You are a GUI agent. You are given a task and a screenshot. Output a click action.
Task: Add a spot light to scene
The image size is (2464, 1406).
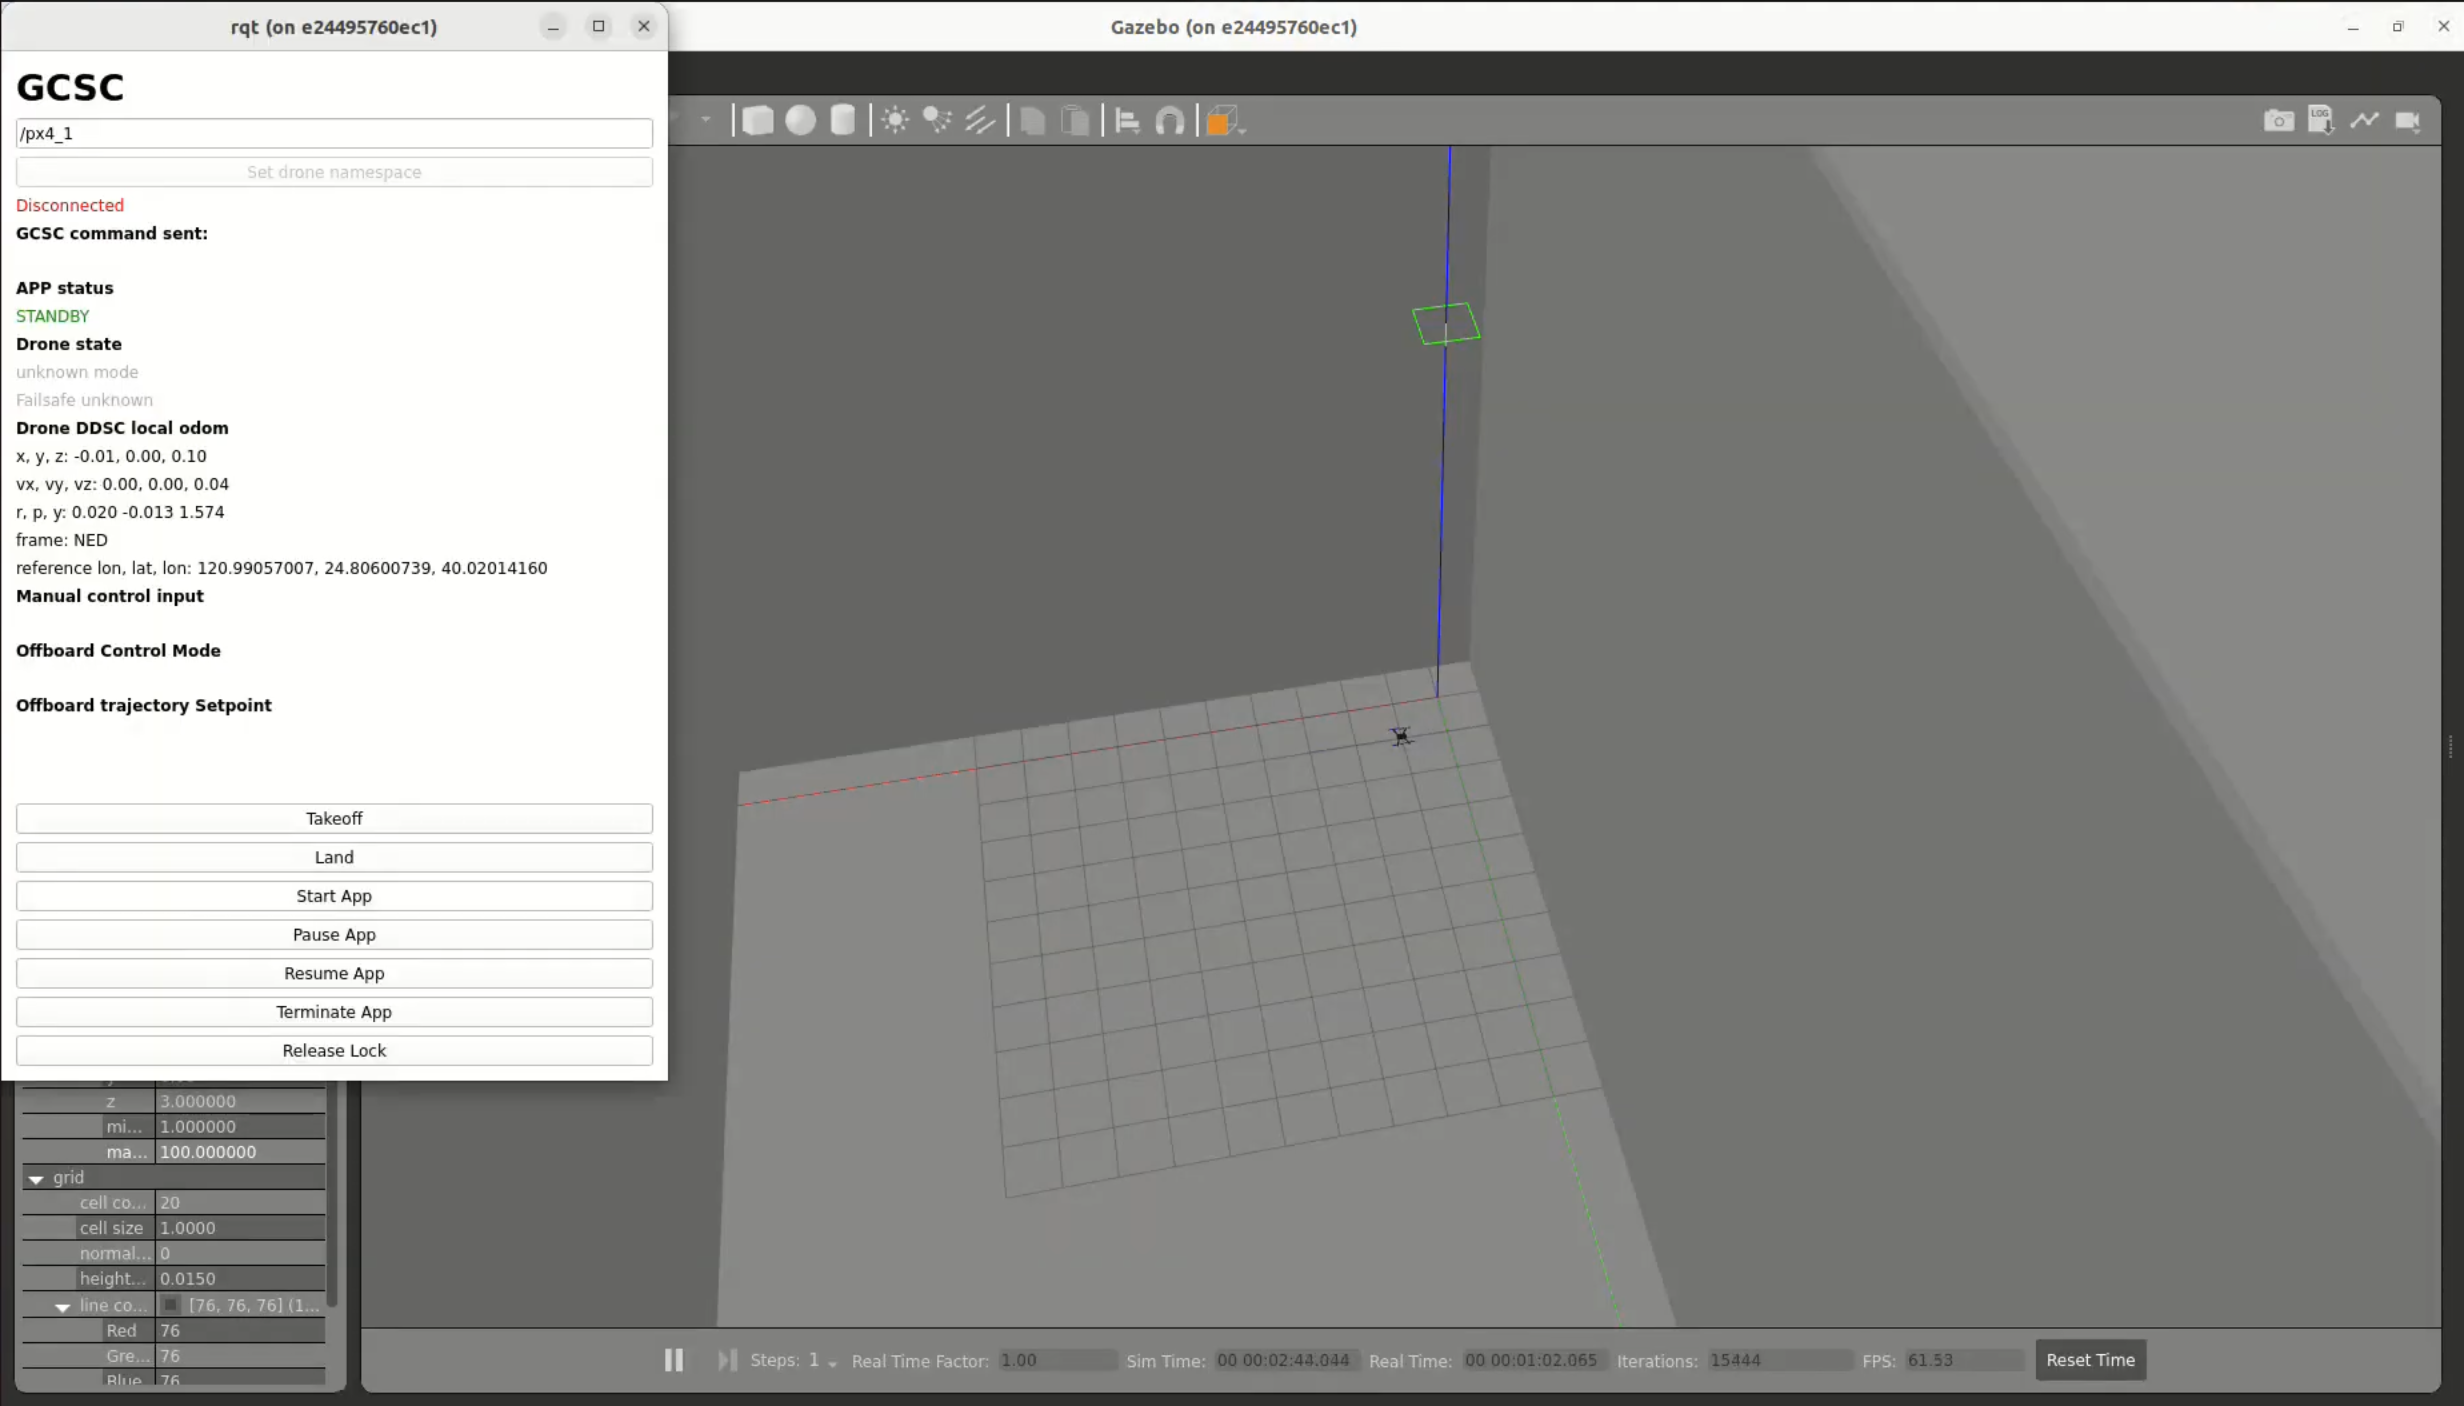click(937, 121)
